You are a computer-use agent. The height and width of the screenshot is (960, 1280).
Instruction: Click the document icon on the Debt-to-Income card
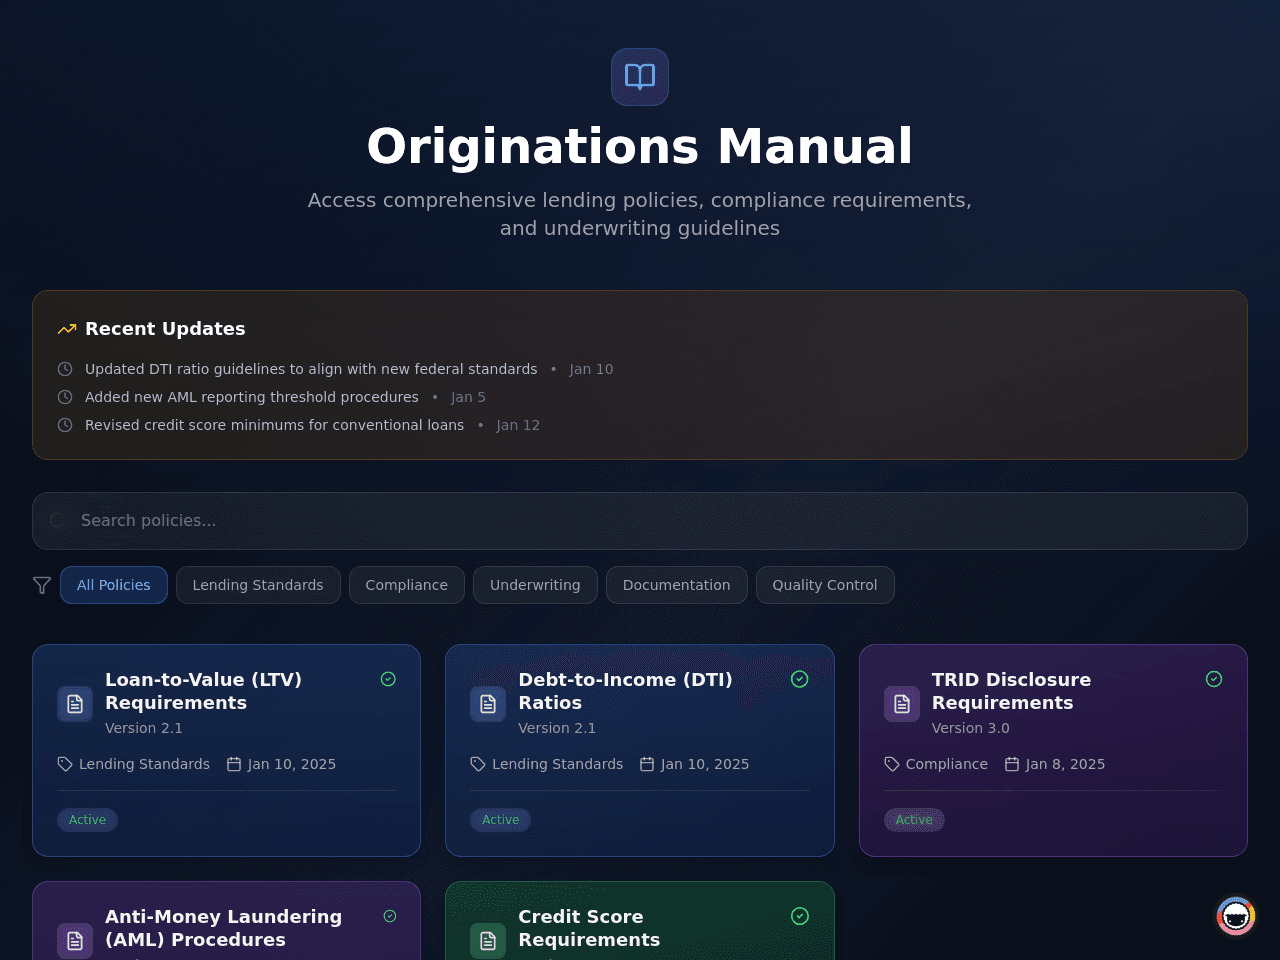pyautogui.click(x=488, y=704)
